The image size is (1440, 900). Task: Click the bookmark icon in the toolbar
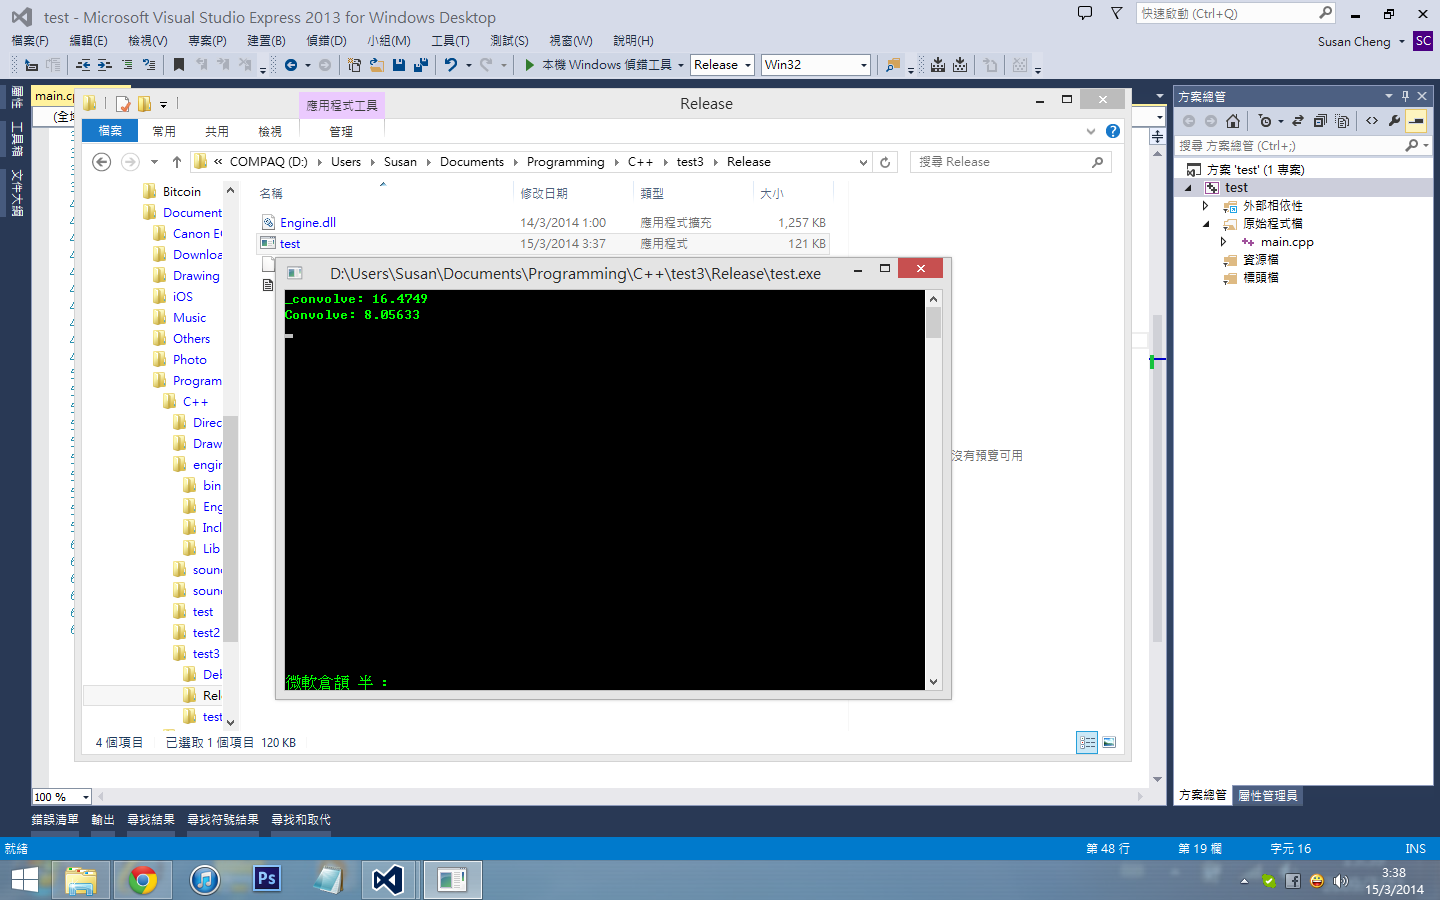click(179, 65)
